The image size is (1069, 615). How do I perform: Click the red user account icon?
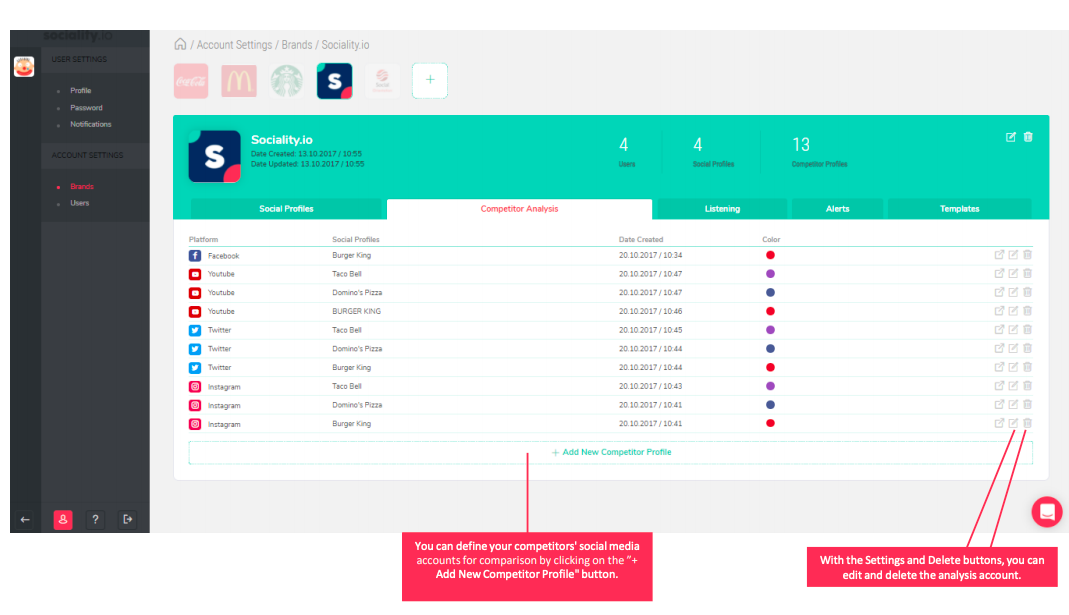pos(63,520)
